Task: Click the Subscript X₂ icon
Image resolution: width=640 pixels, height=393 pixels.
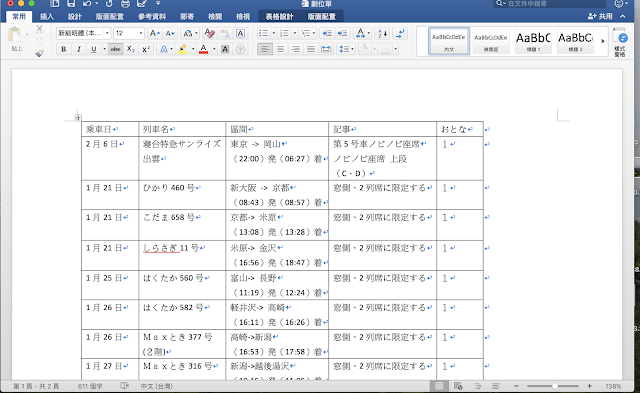Action: [131, 49]
